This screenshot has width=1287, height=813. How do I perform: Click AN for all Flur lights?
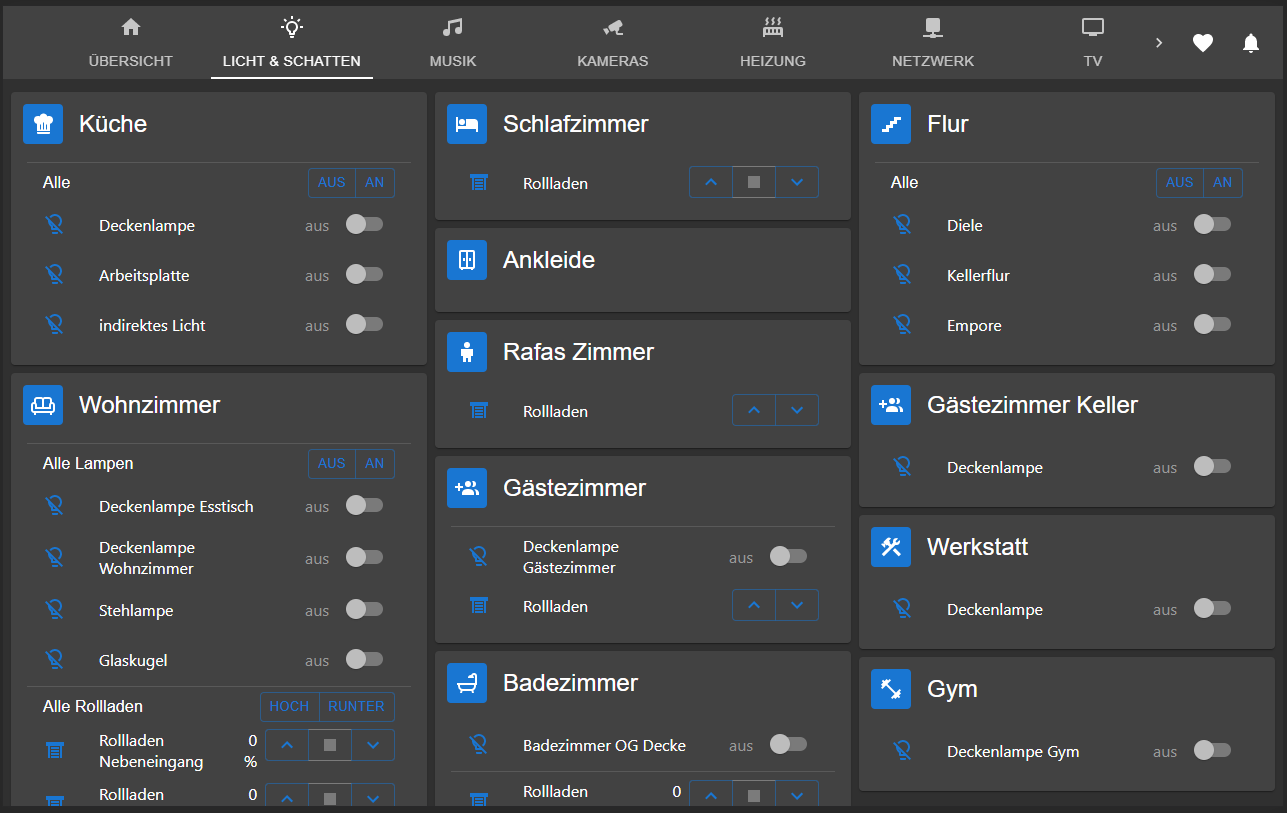pos(1223,183)
